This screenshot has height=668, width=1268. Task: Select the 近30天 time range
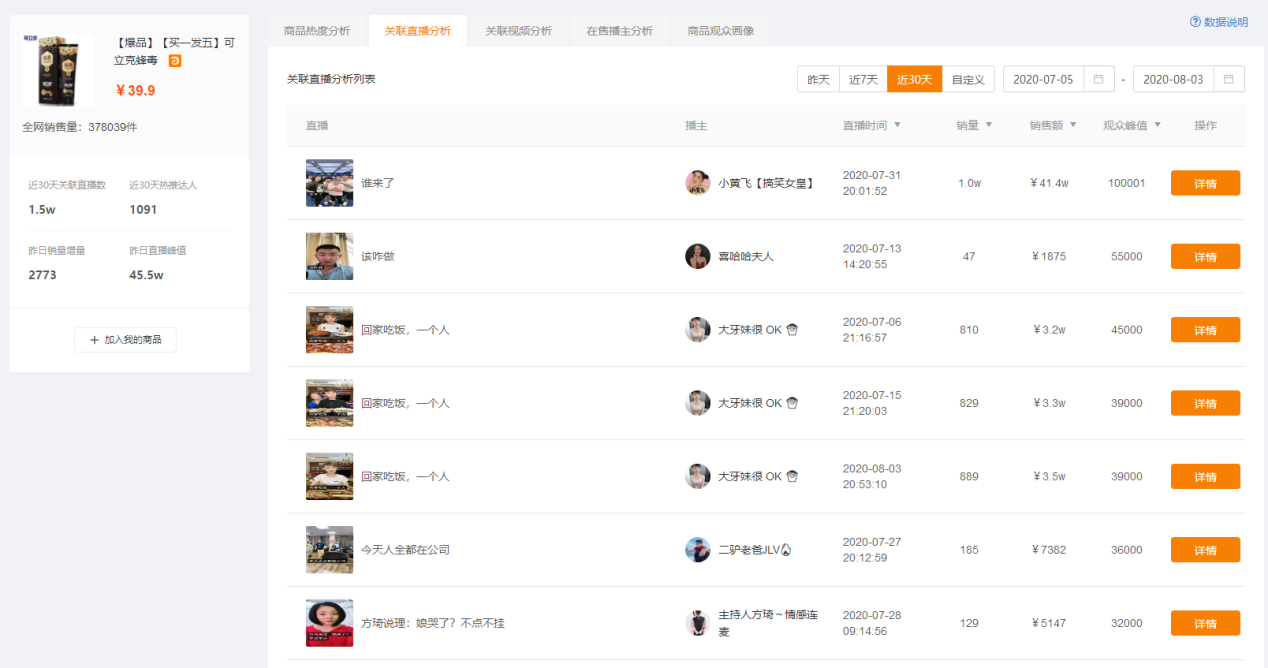point(915,79)
